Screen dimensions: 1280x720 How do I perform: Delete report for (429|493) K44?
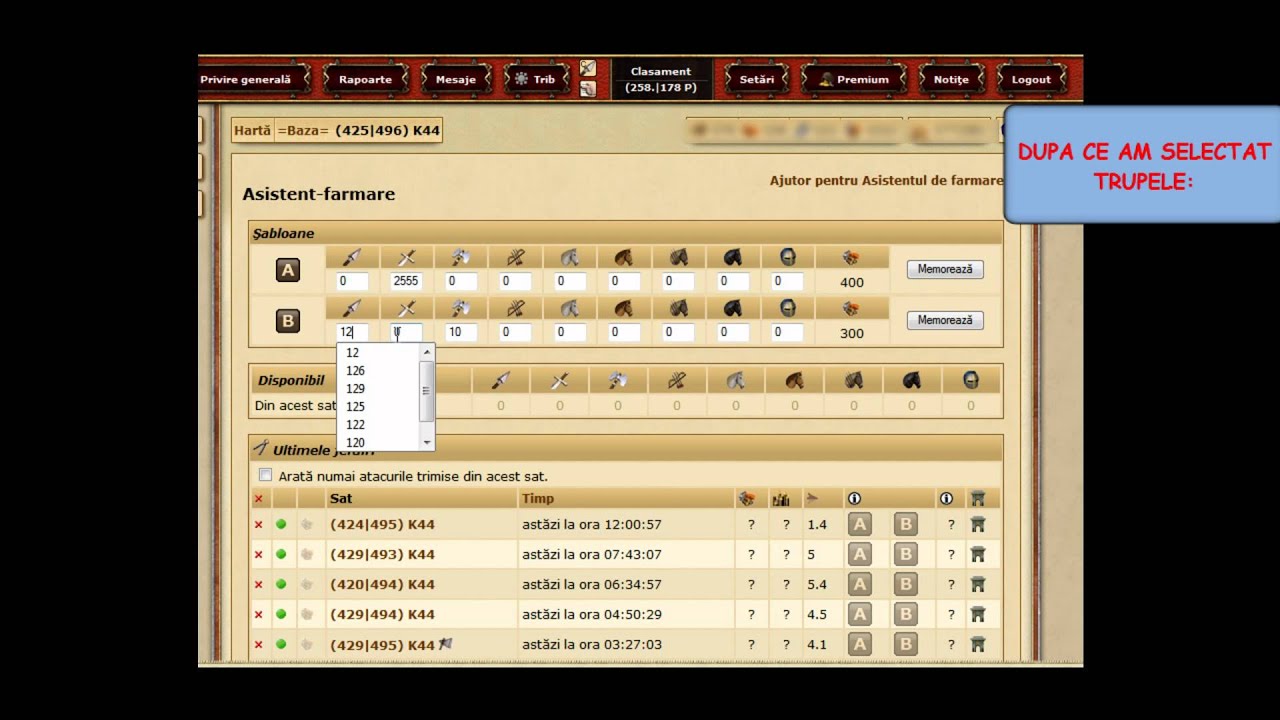pos(259,555)
